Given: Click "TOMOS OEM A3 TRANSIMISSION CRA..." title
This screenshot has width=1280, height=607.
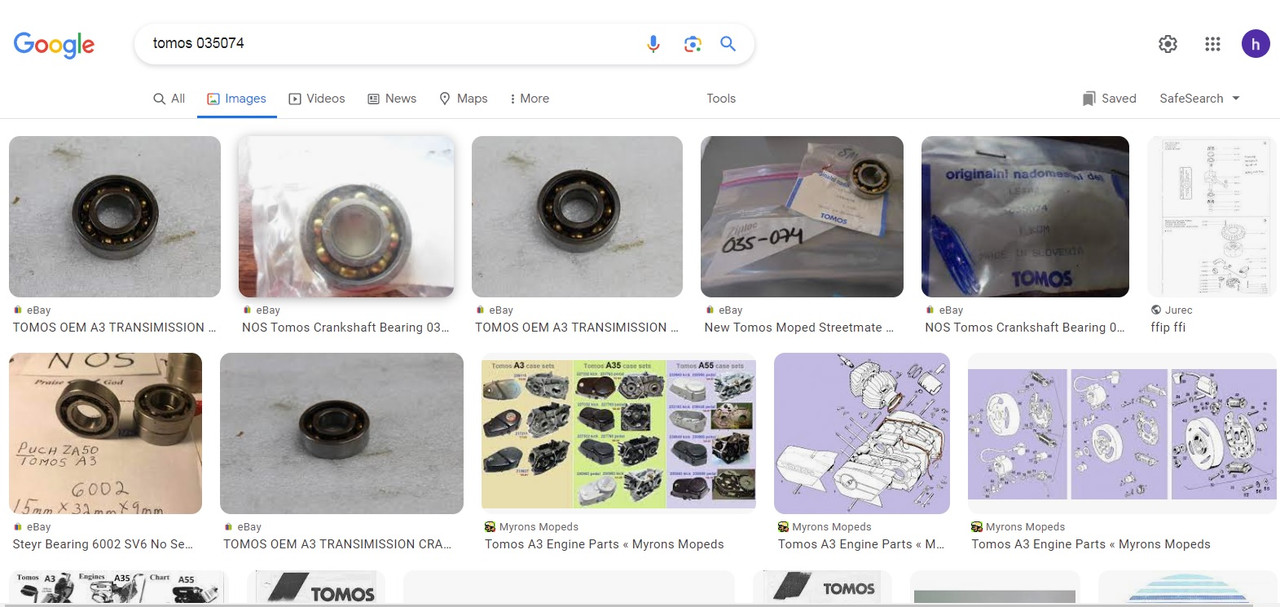Looking at the screenshot, I should (x=337, y=544).
